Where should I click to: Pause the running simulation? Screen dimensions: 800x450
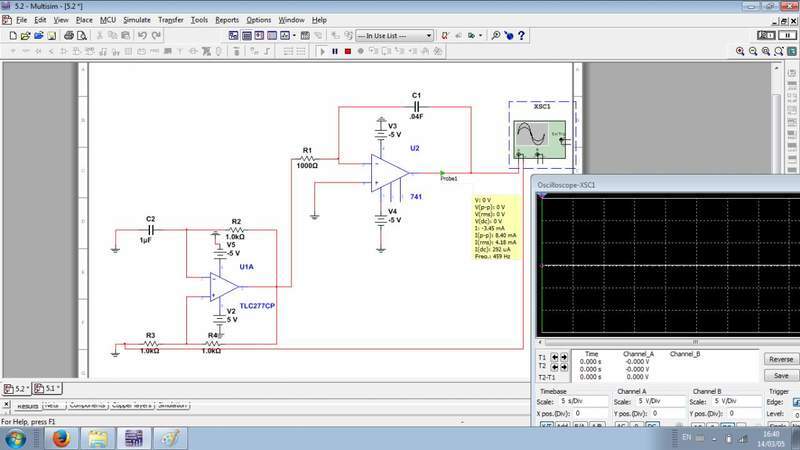click(335, 51)
